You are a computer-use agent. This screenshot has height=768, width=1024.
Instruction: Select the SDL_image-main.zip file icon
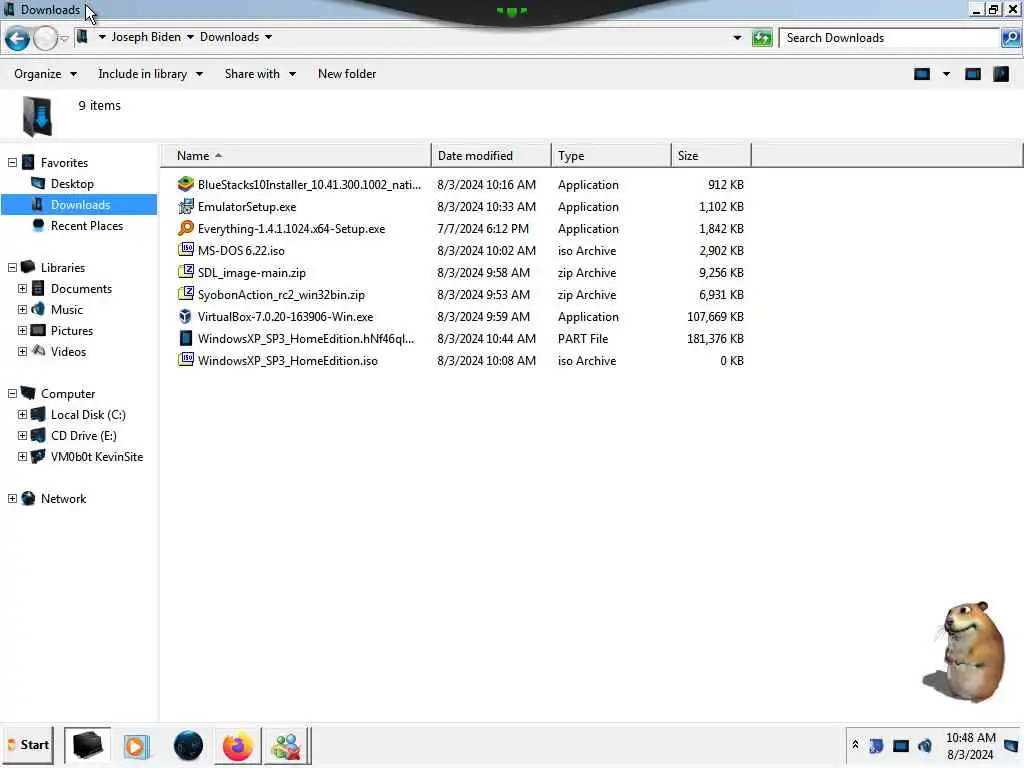186,272
